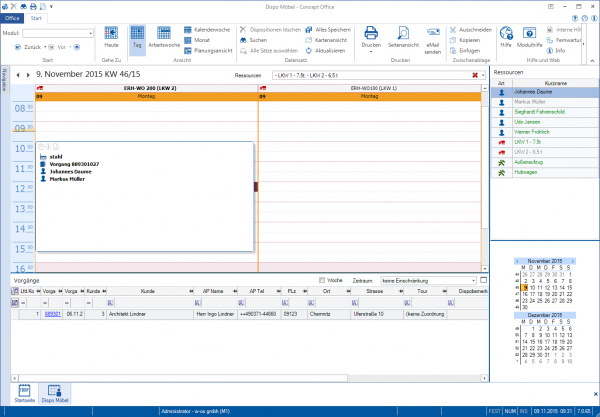Select the Start ribbon tab
The height and width of the screenshot is (417, 600).
coord(37,18)
